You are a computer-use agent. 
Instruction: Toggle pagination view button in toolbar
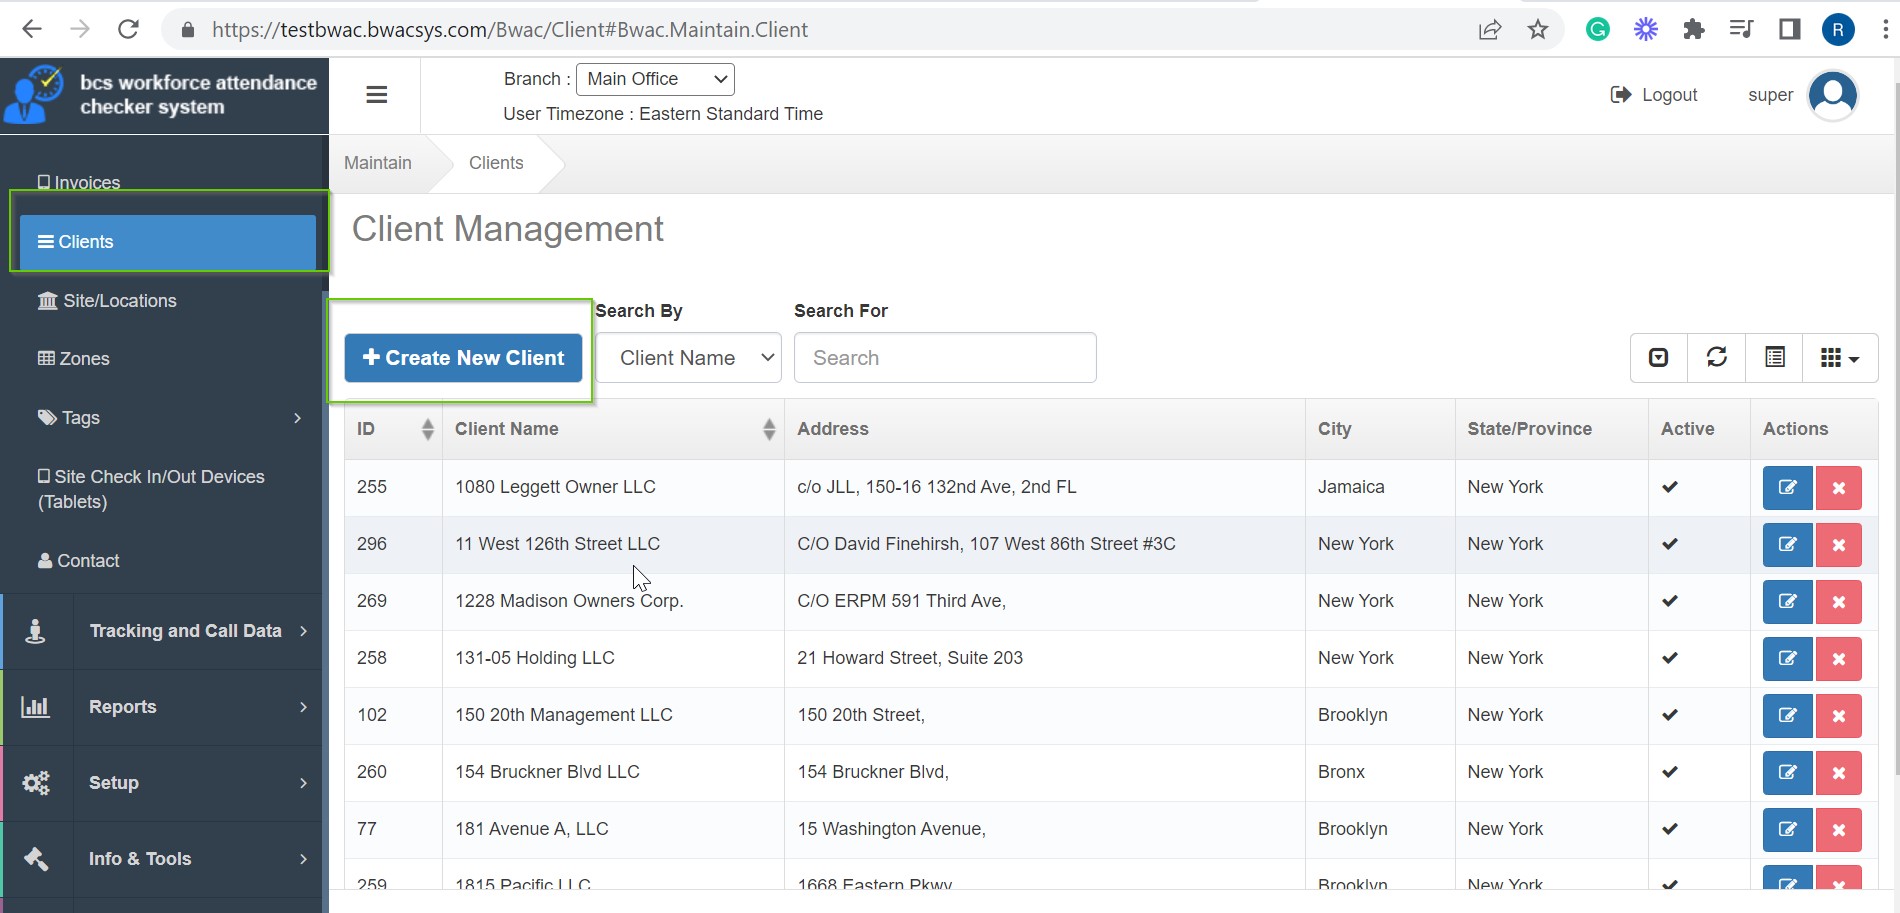(x=1658, y=358)
